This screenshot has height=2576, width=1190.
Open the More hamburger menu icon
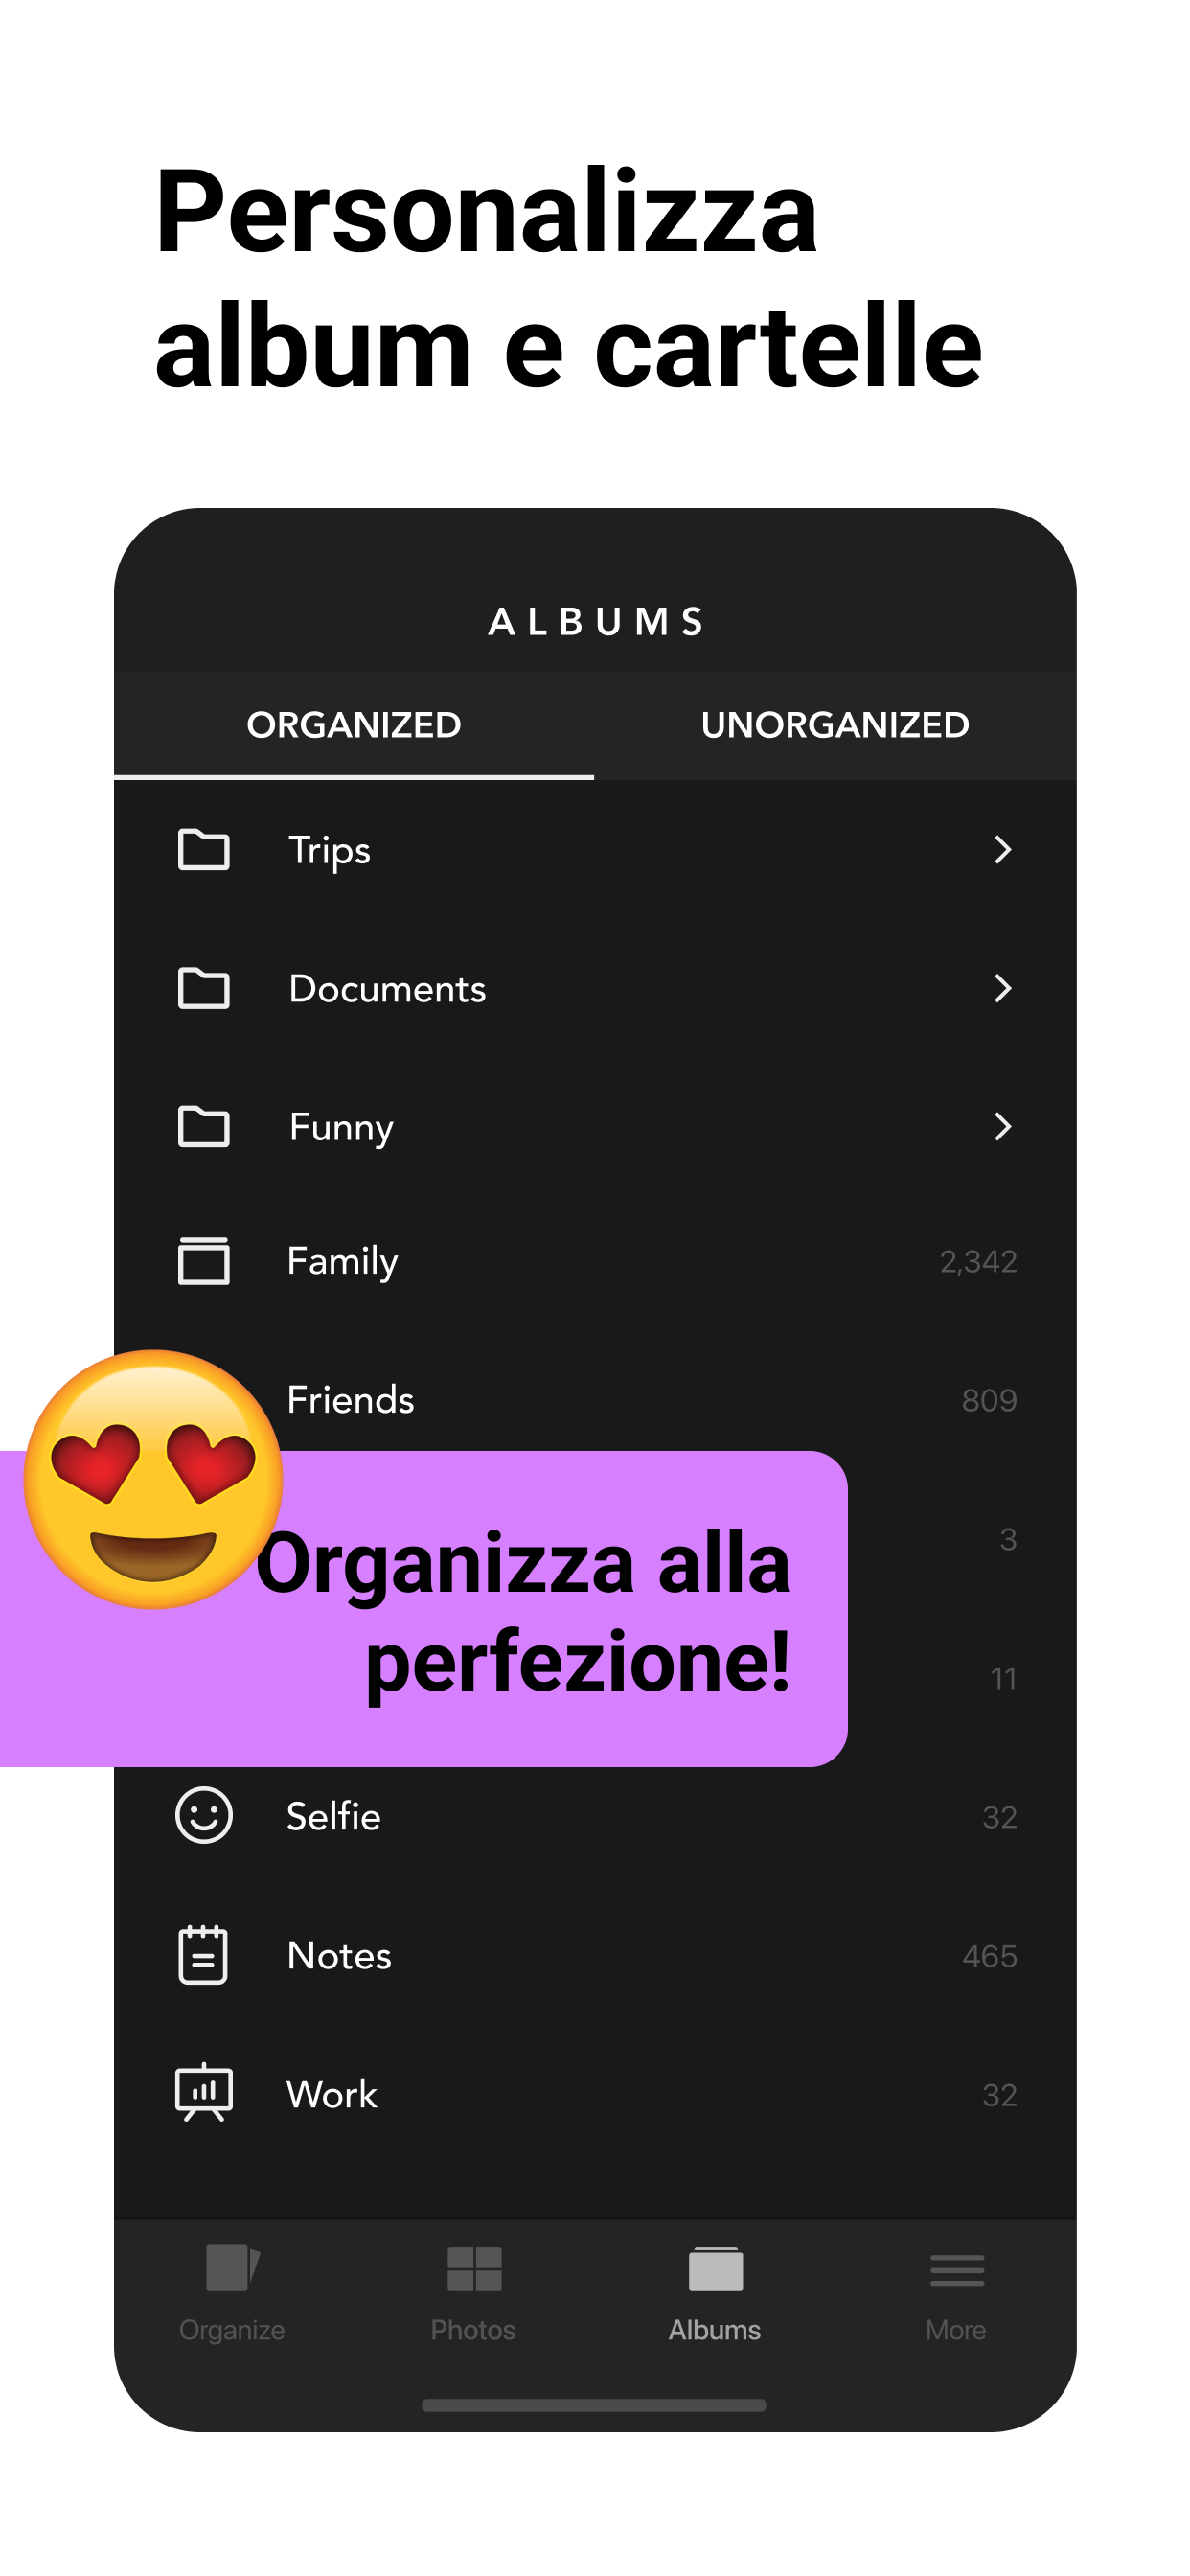pos(956,2269)
